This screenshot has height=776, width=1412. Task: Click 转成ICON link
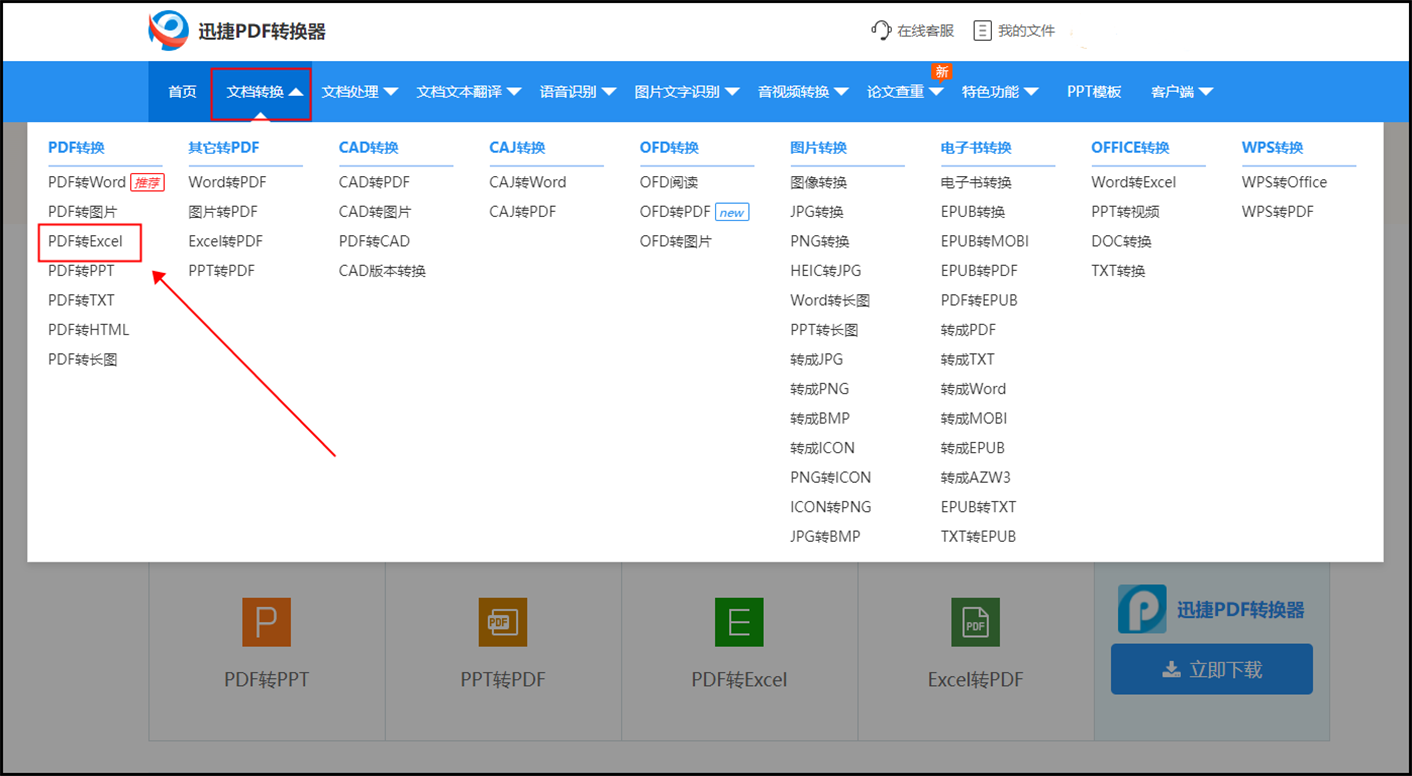click(x=822, y=448)
